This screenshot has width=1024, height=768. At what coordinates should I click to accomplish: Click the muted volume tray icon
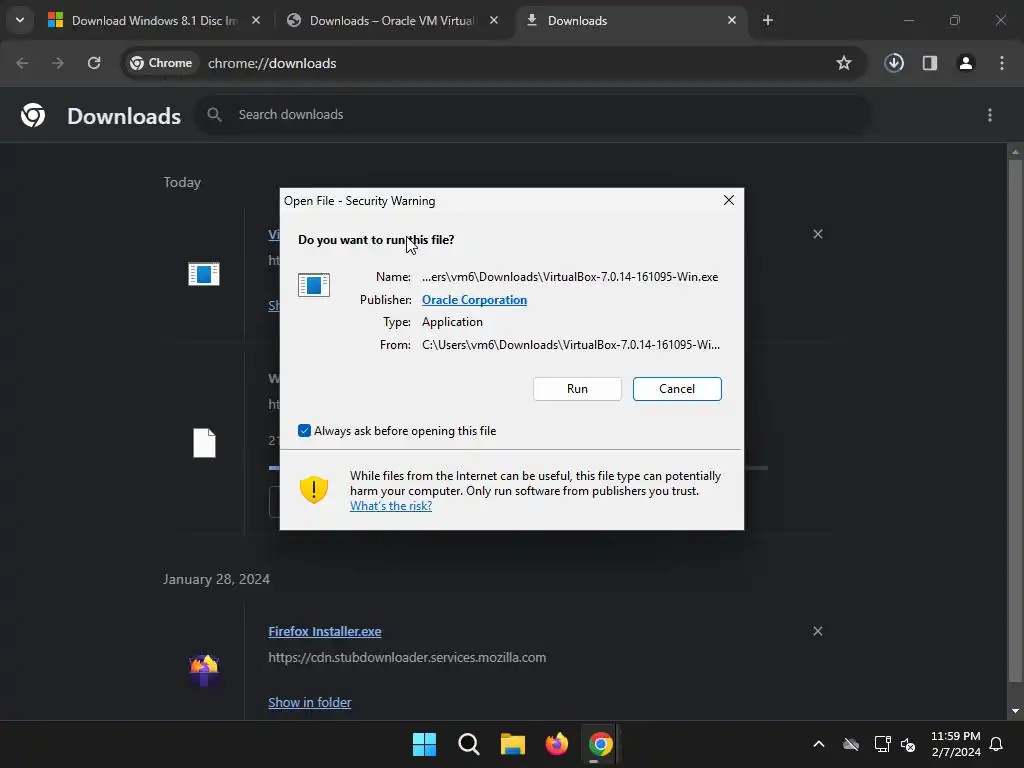[x=908, y=744]
